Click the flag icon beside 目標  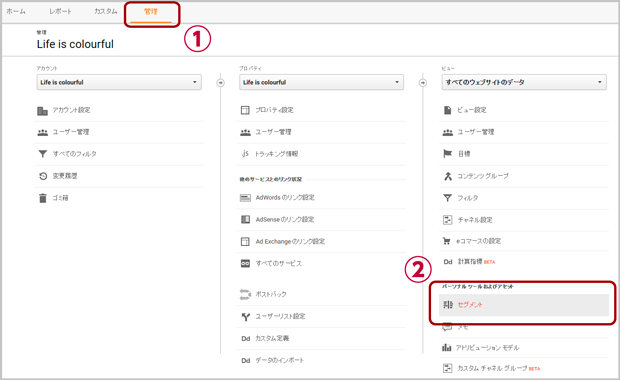(x=447, y=153)
